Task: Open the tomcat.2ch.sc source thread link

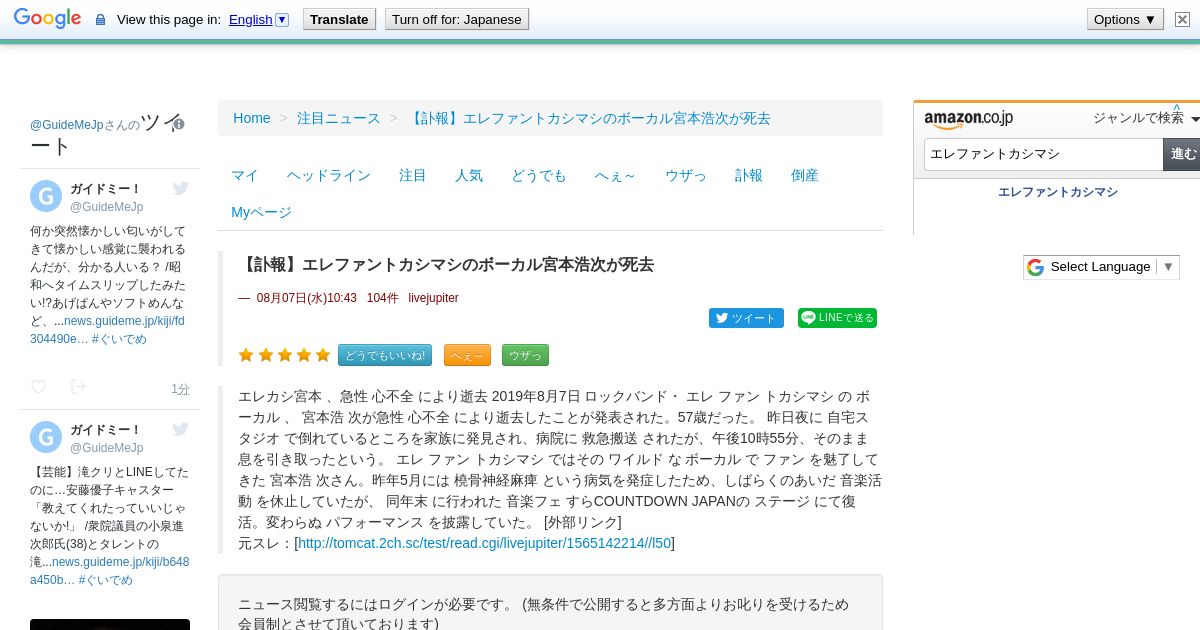Action: (484, 543)
